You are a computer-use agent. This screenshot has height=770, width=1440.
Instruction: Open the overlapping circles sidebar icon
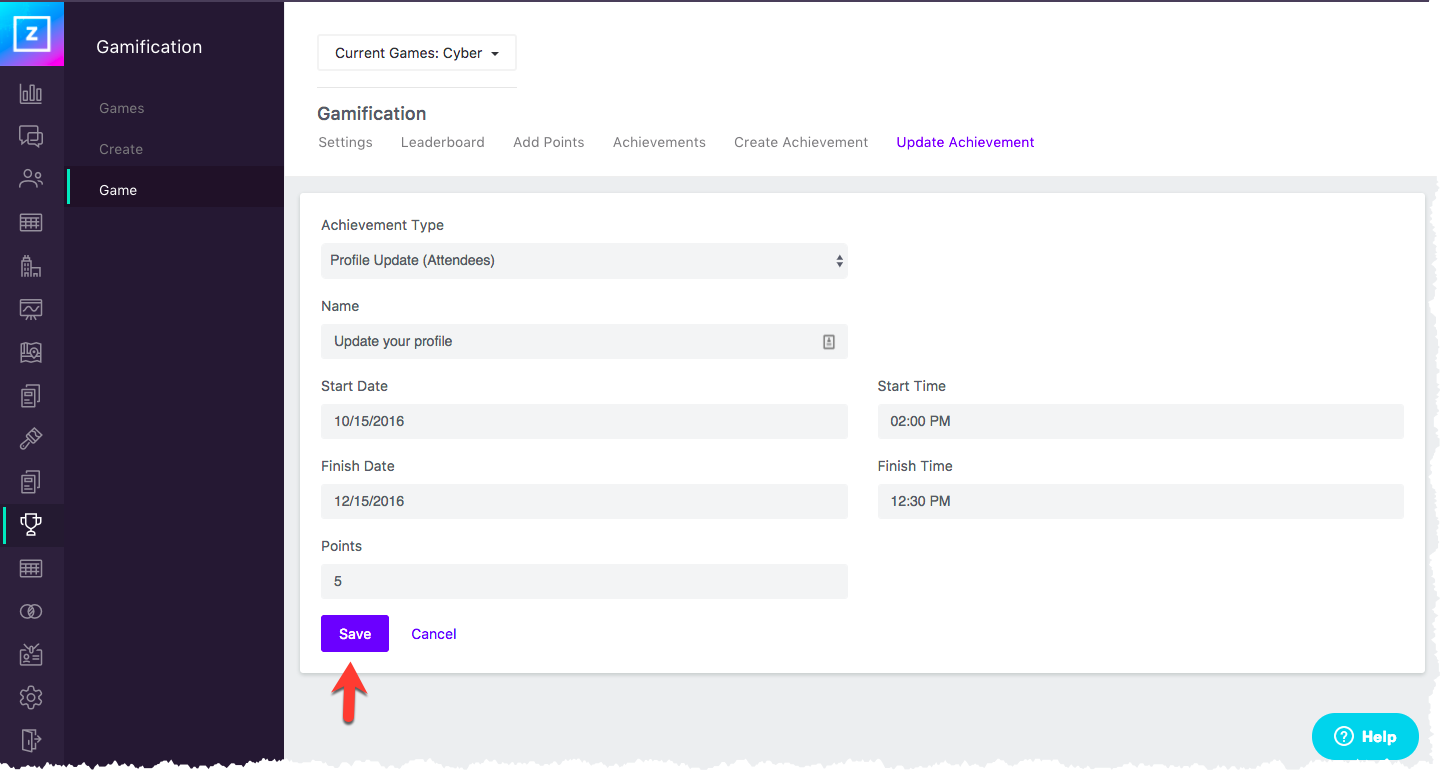pyautogui.click(x=31, y=611)
